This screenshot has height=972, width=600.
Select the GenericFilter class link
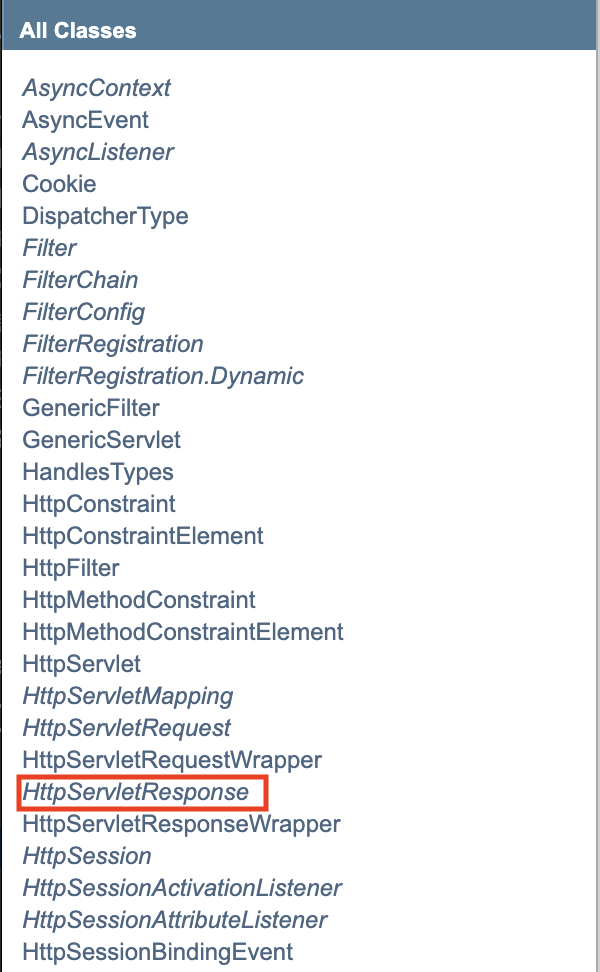90,408
